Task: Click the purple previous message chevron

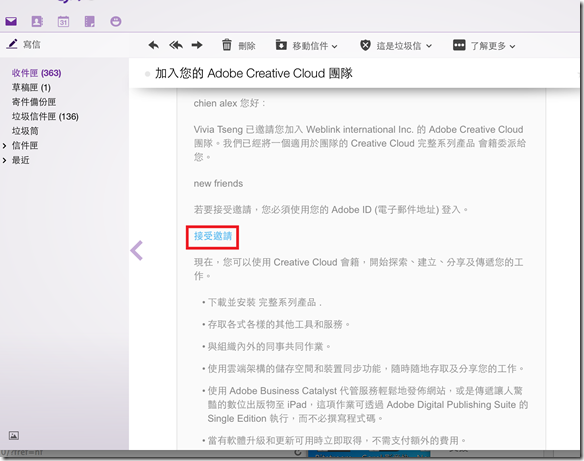Action: coord(137,250)
